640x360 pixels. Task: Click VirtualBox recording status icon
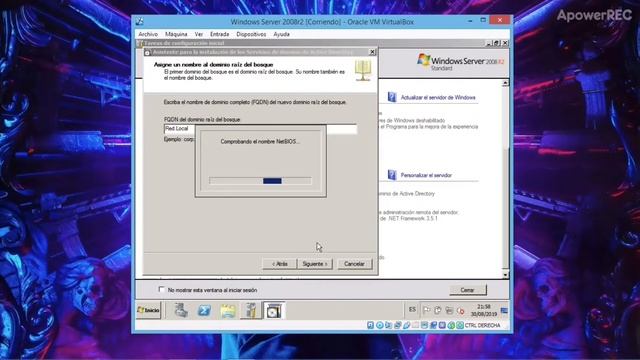433,325
